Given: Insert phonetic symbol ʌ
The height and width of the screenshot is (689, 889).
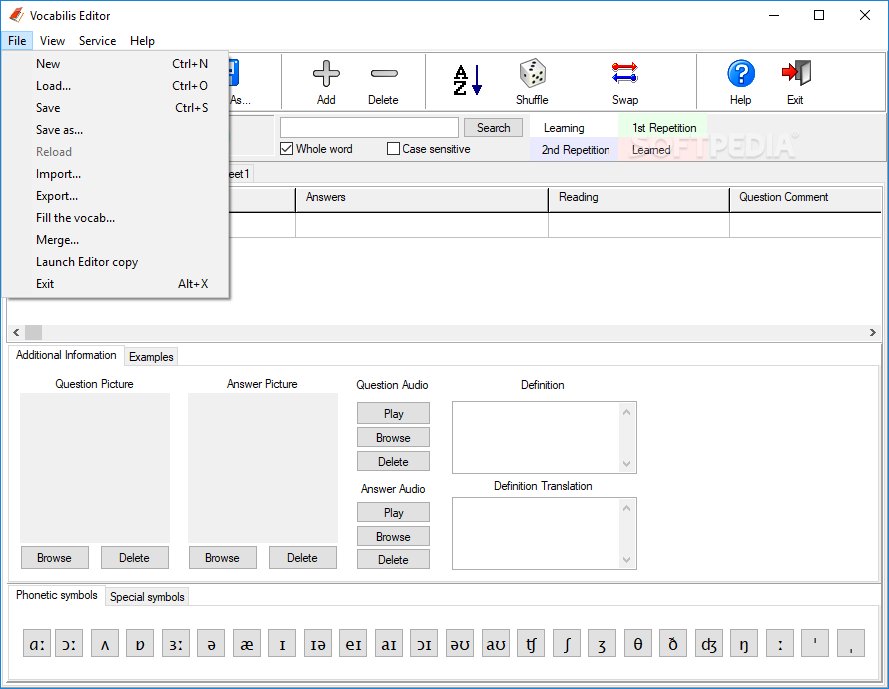Looking at the screenshot, I should pyautogui.click(x=105, y=644).
